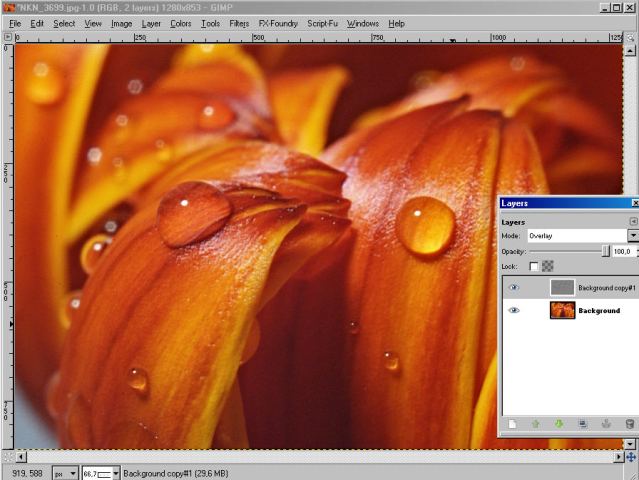The height and width of the screenshot is (480, 639).
Task: Click the horizontal scrollbar left arrow
Action: coord(21,457)
